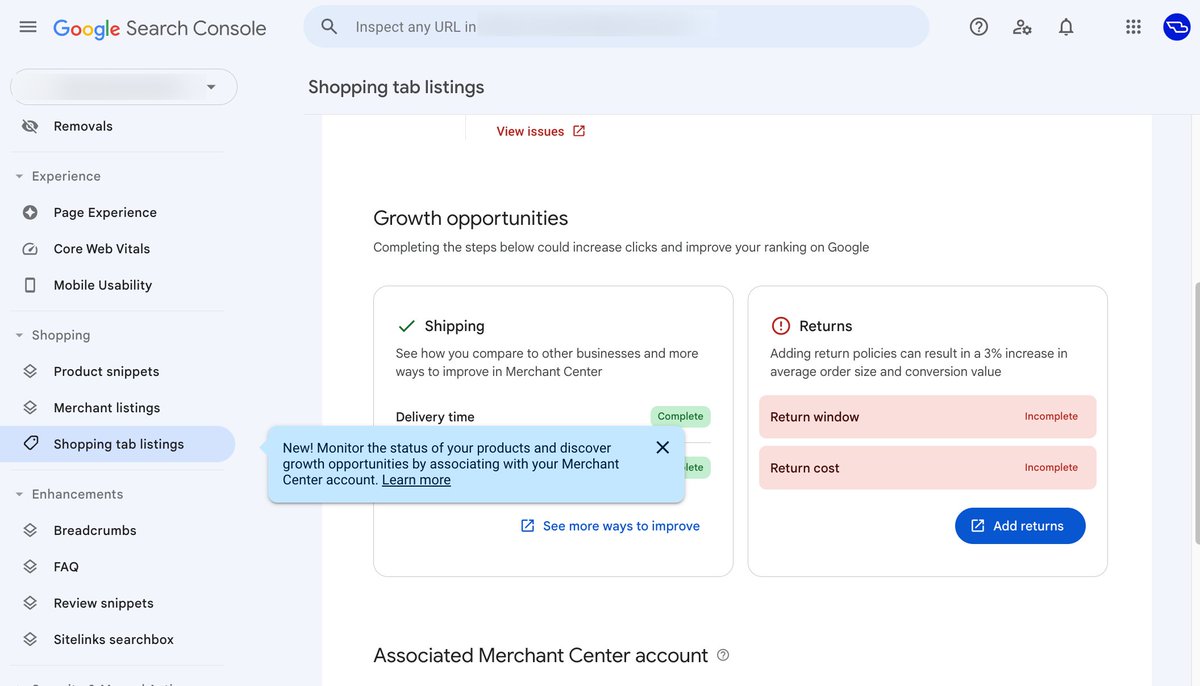Open the property selector dropdown
The width and height of the screenshot is (1200, 686).
pyautogui.click(x=124, y=87)
